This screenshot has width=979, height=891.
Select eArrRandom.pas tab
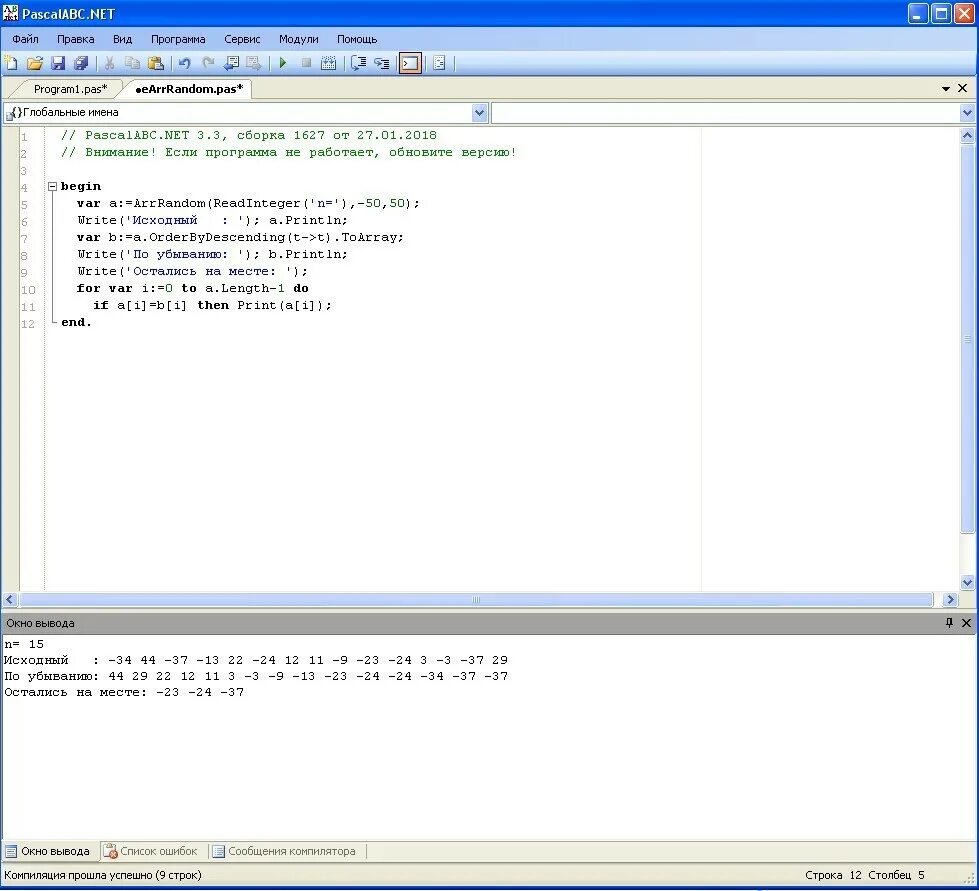coord(189,89)
